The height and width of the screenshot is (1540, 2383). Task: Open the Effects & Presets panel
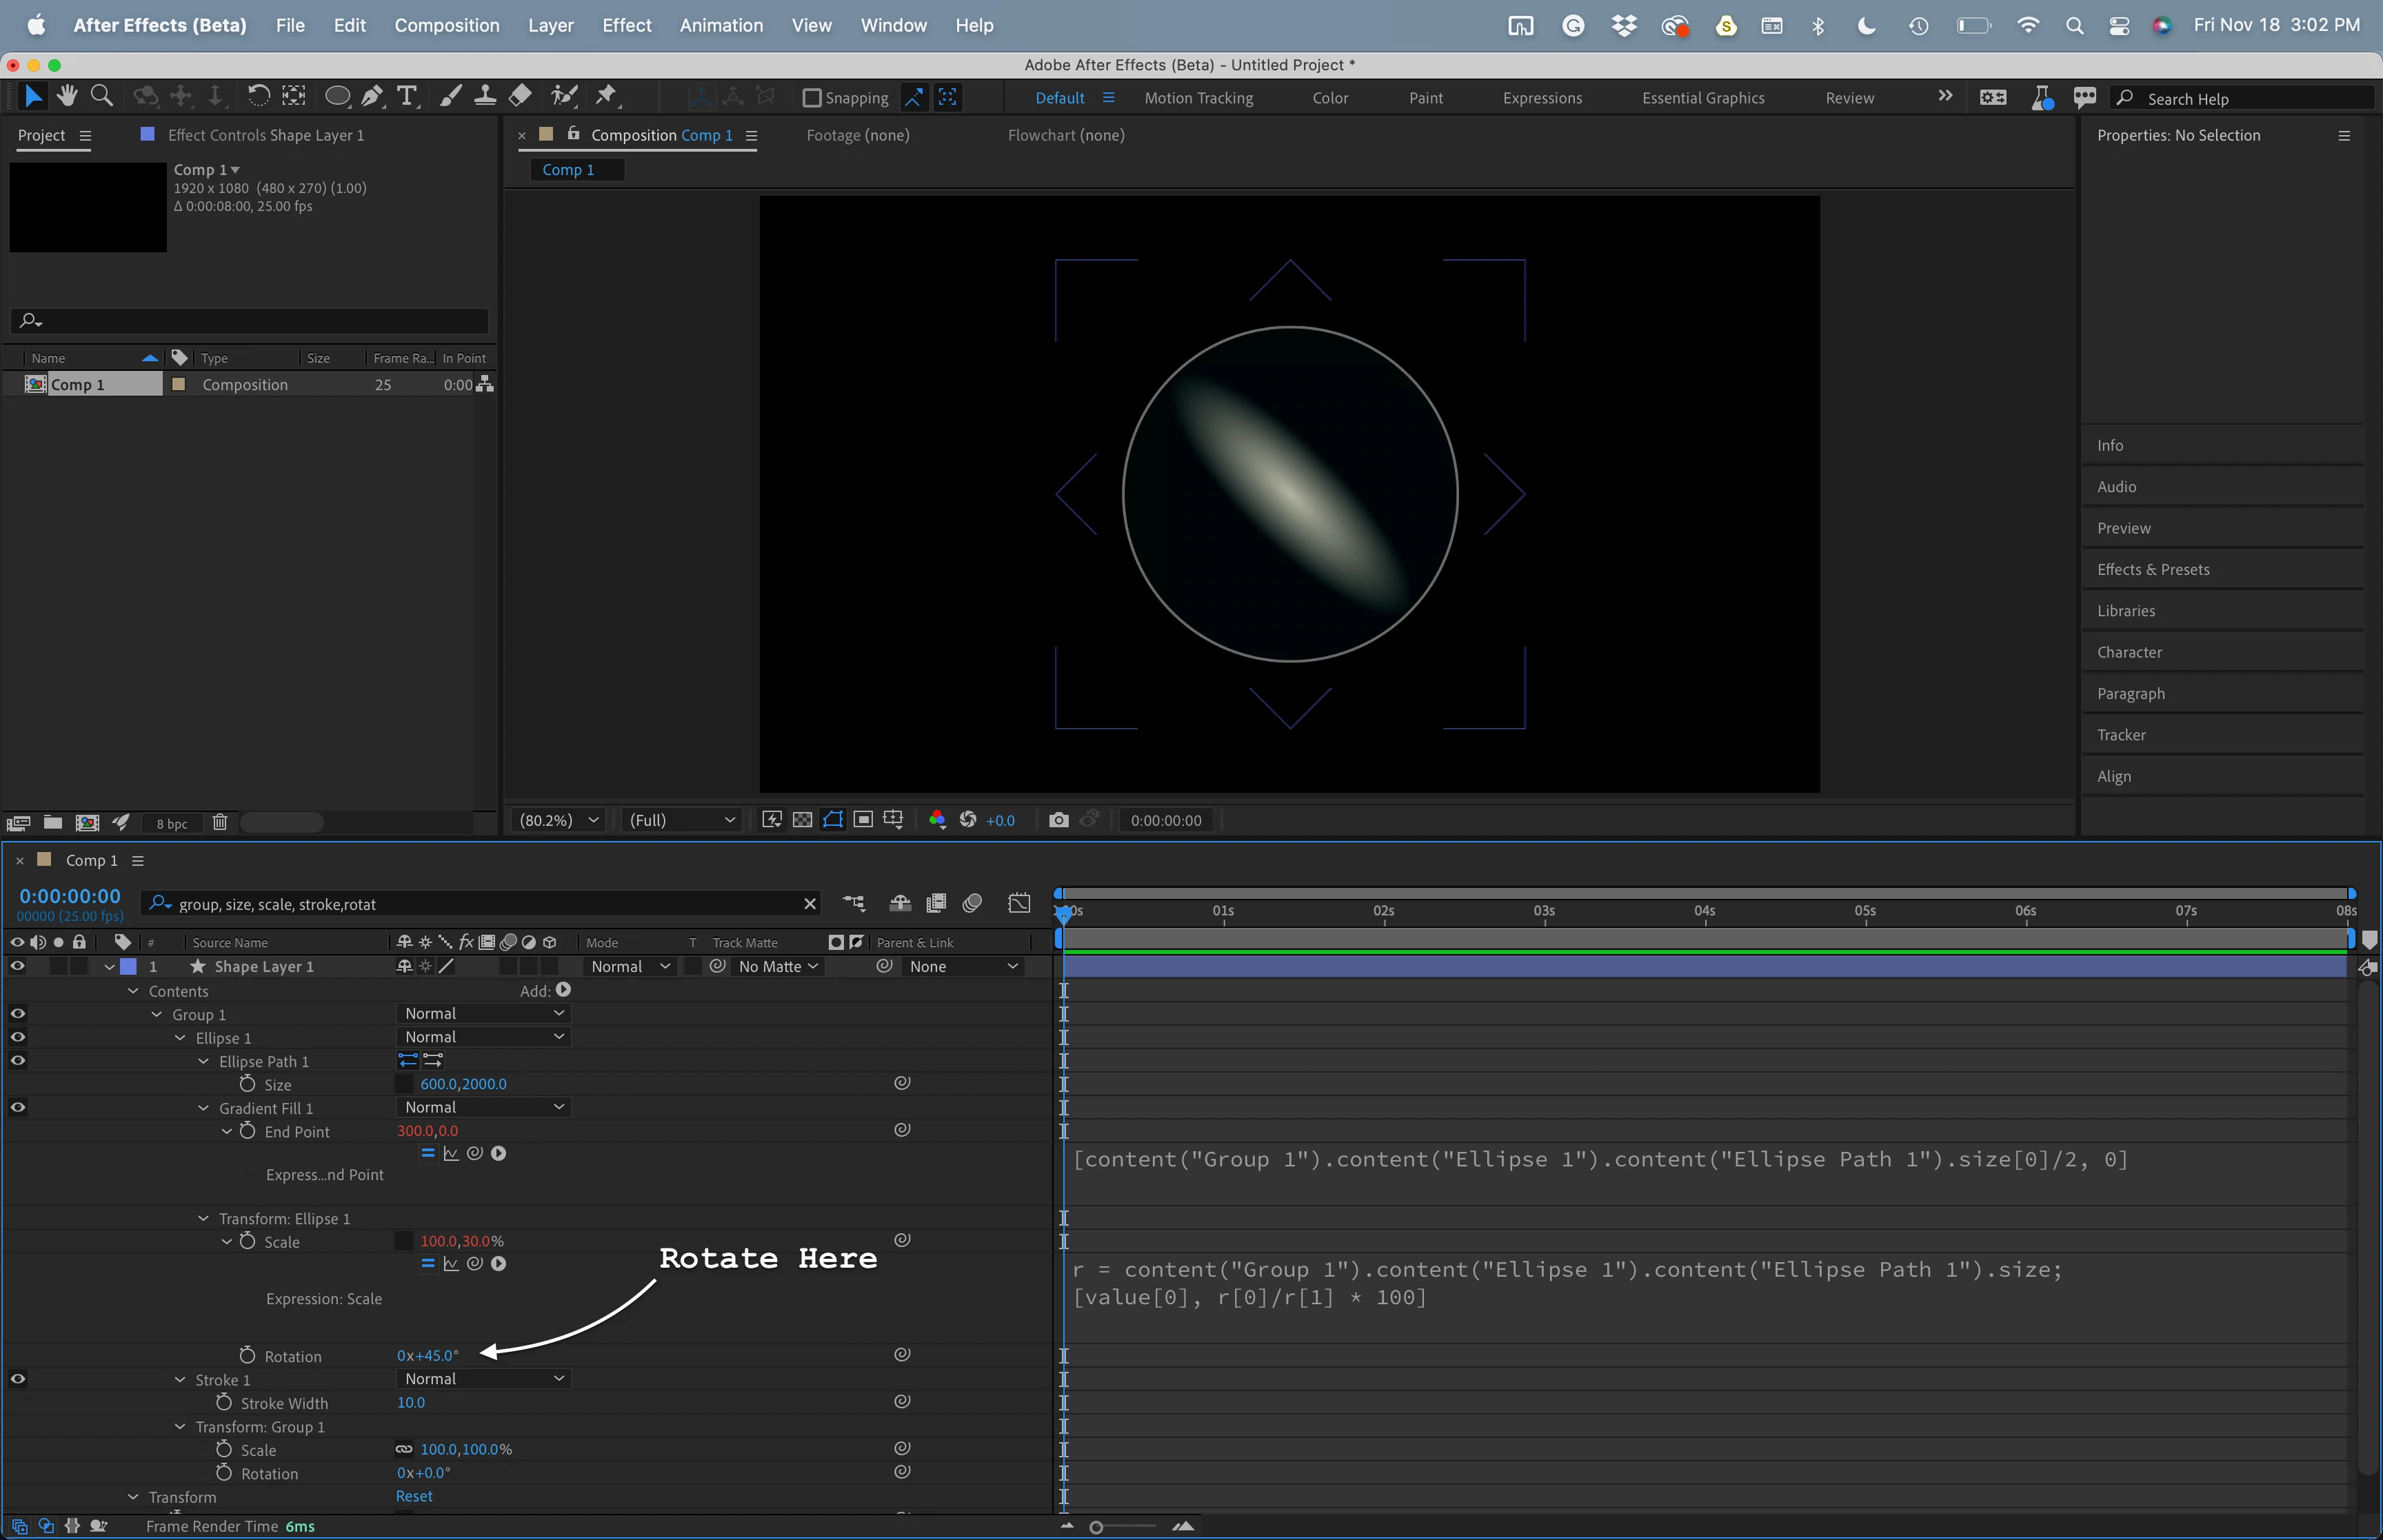click(x=2152, y=569)
